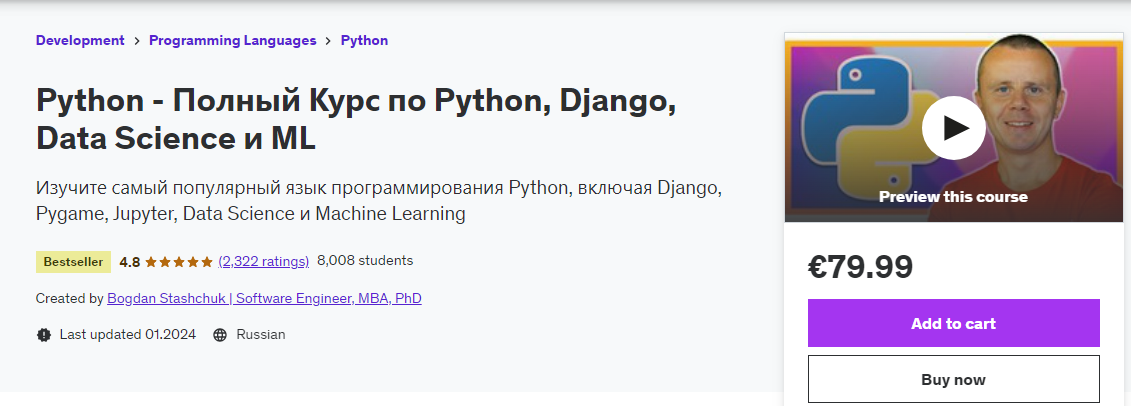
Task: Click chevron after Programming Languages breadcrumb
Action: [328, 41]
